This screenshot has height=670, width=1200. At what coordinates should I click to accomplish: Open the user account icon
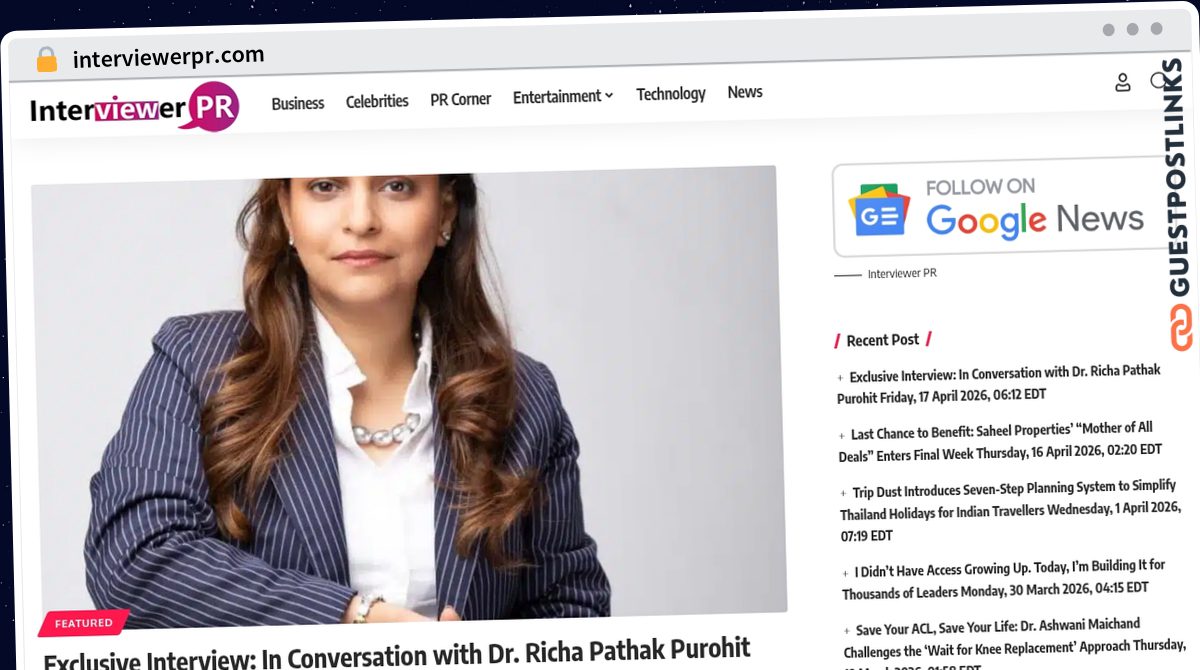pyautogui.click(x=1123, y=83)
